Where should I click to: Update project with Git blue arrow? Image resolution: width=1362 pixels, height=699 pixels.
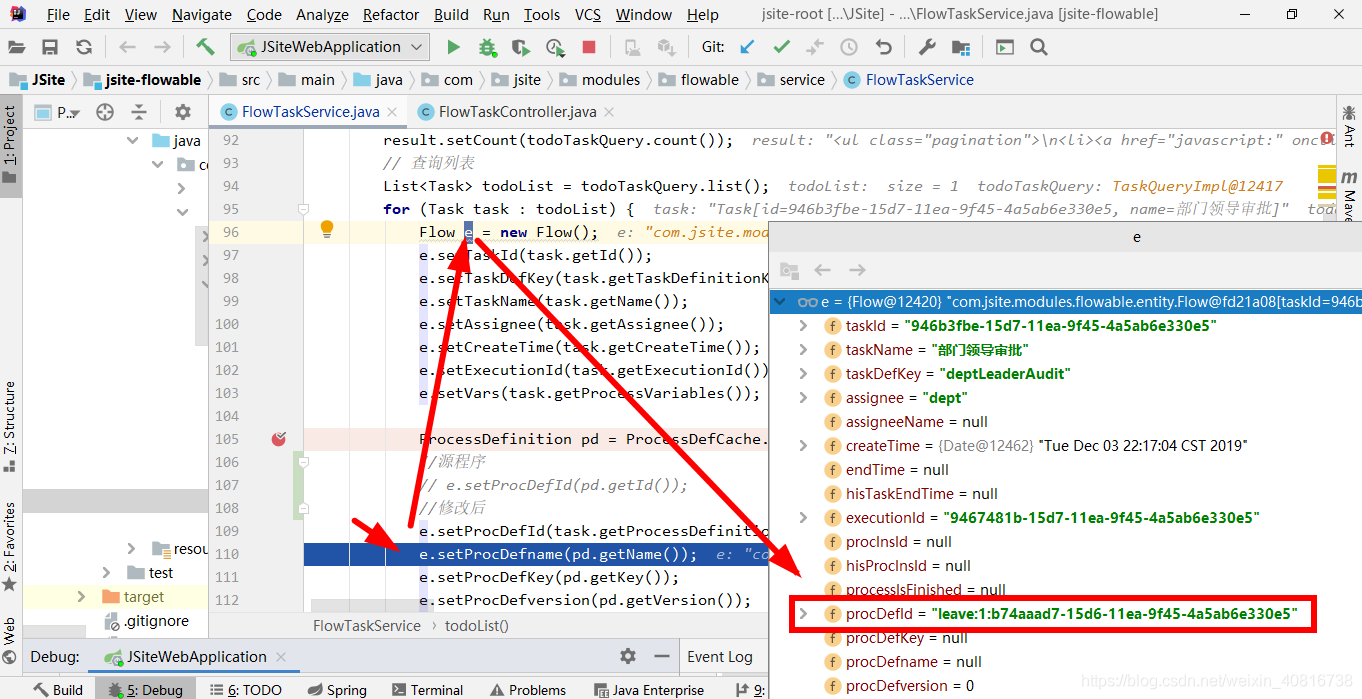(x=747, y=47)
